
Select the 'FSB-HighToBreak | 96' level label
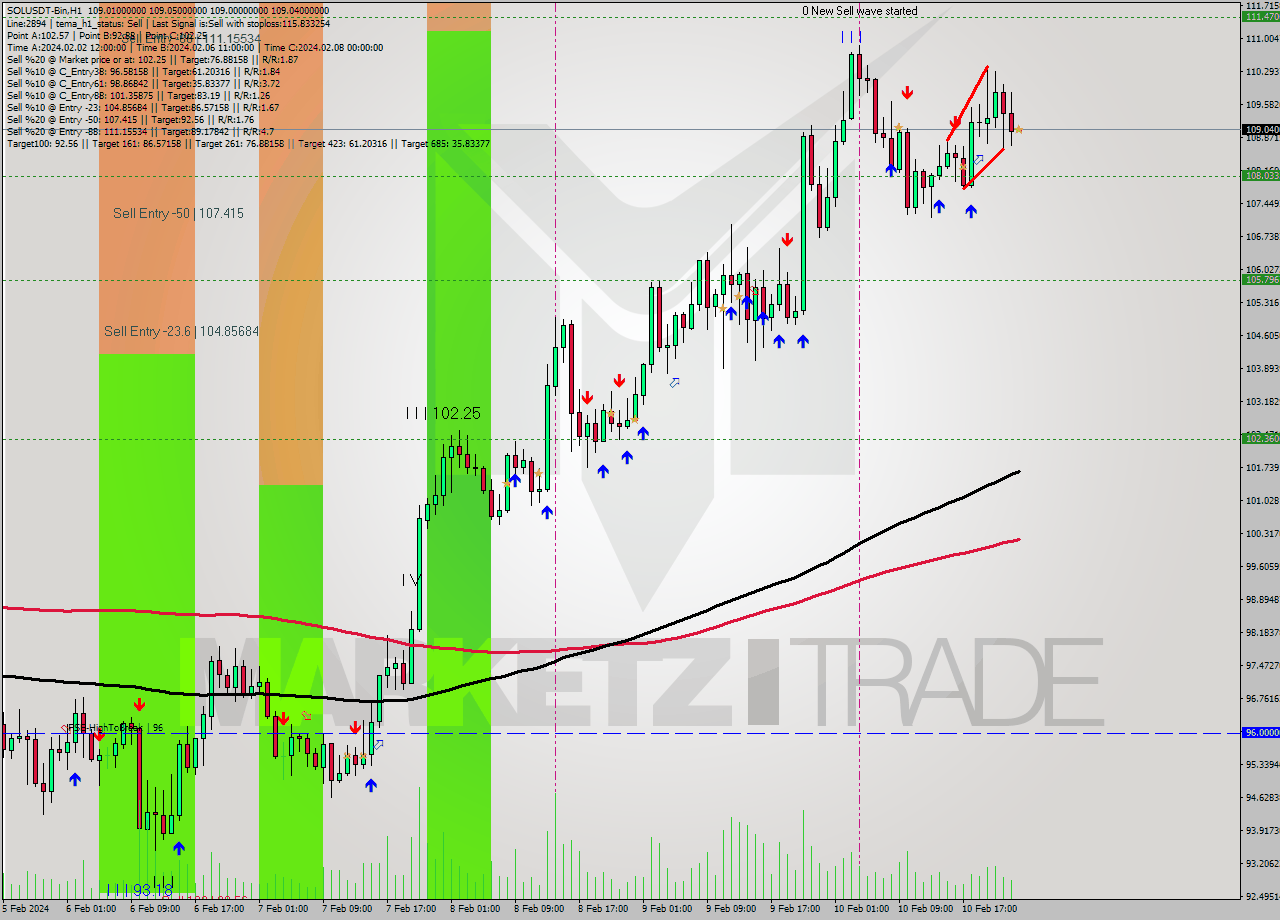coord(113,728)
